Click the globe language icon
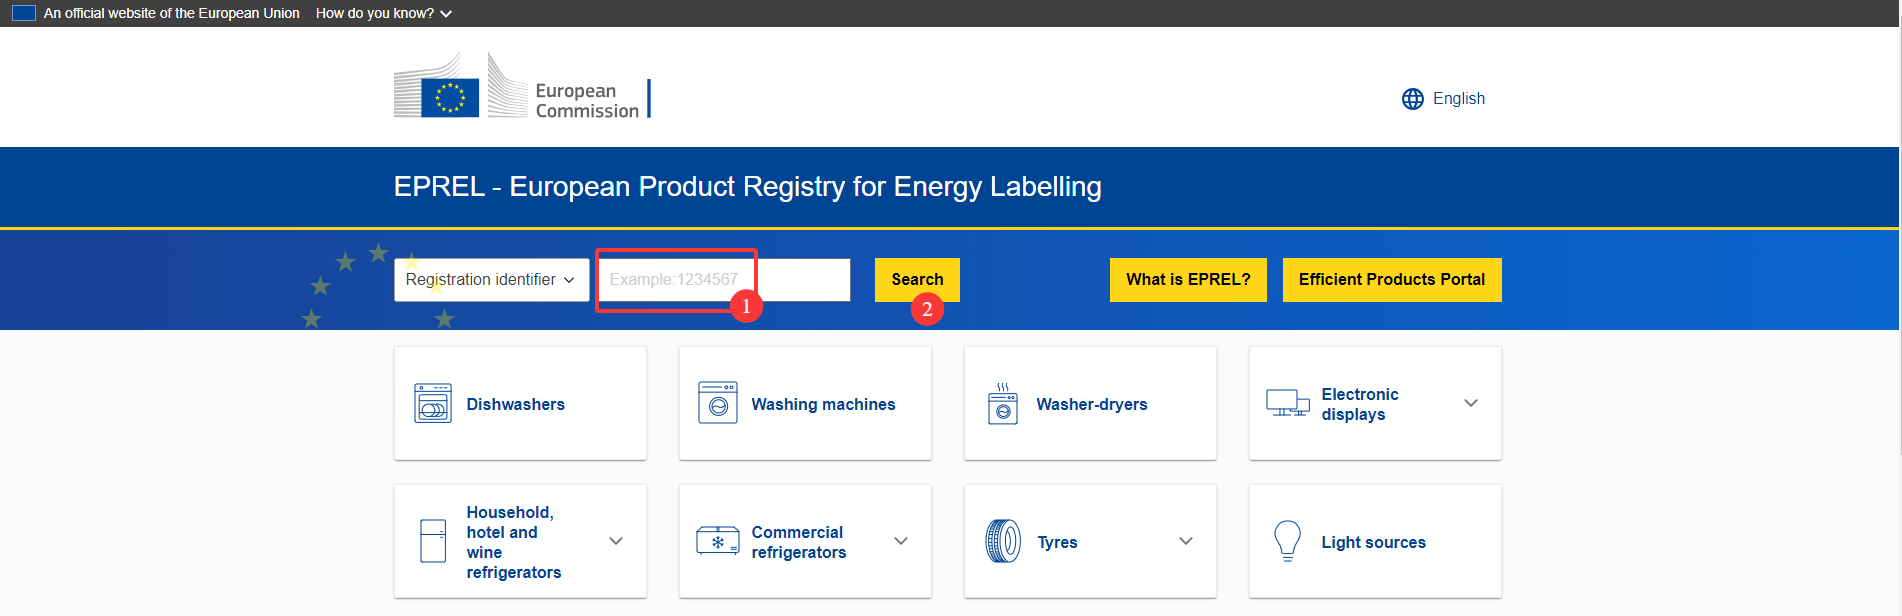Screen dimensions: 1902x616 pyautogui.click(x=1412, y=99)
